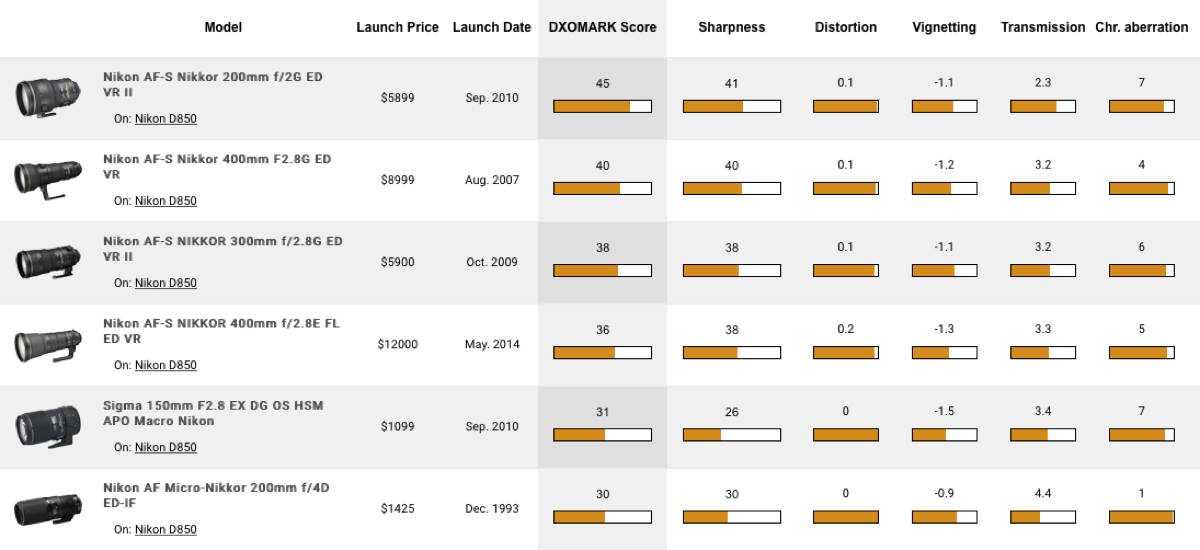Click the Launch Date column header
Screen dimensions: 1200x550
[x=491, y=28]
